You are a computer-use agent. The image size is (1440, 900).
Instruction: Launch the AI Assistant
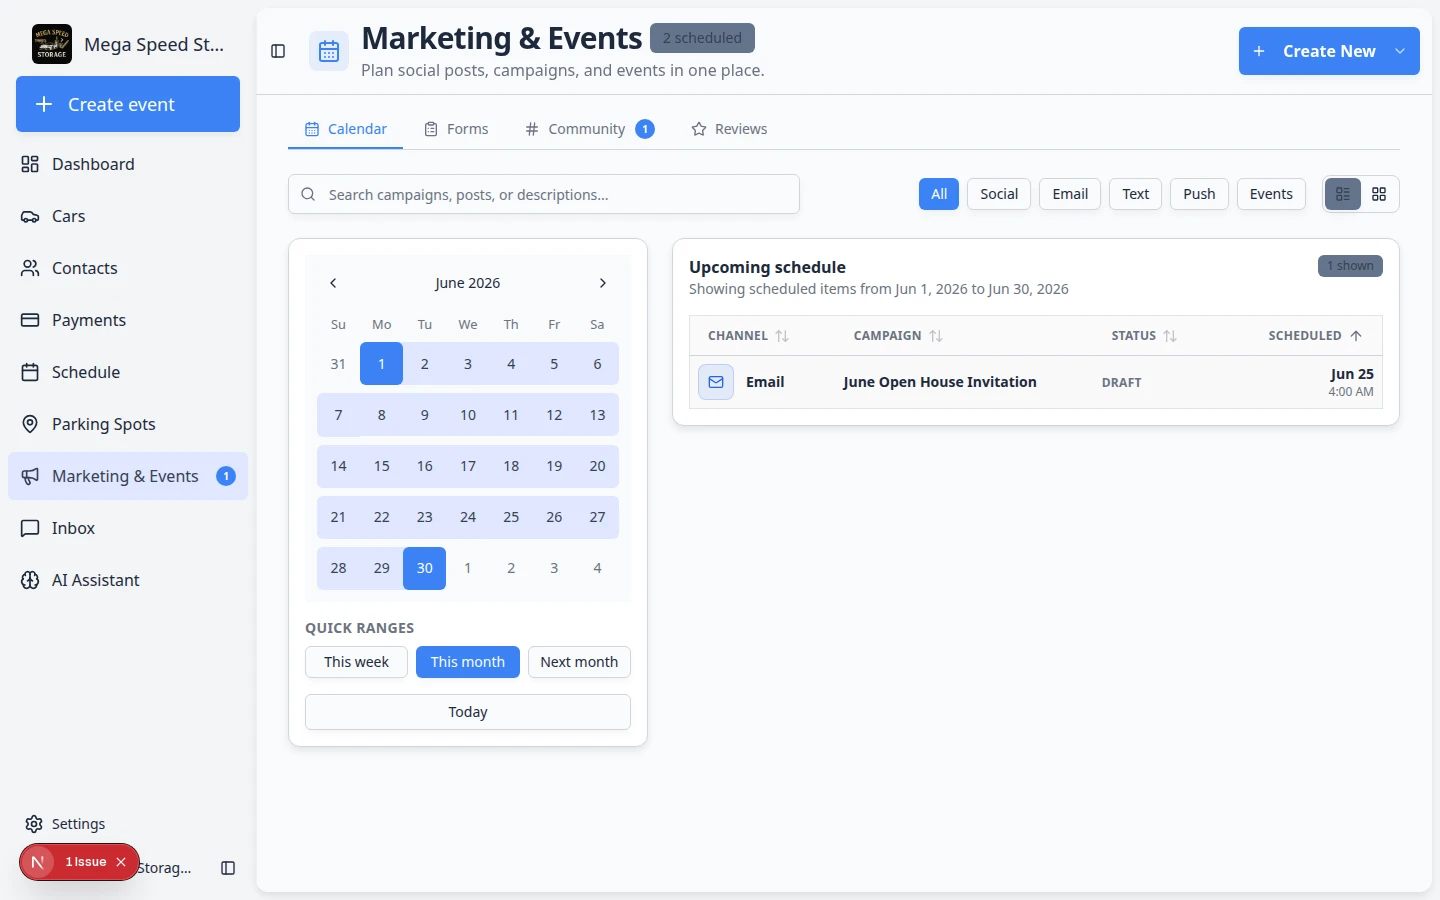tap(128, 580)
